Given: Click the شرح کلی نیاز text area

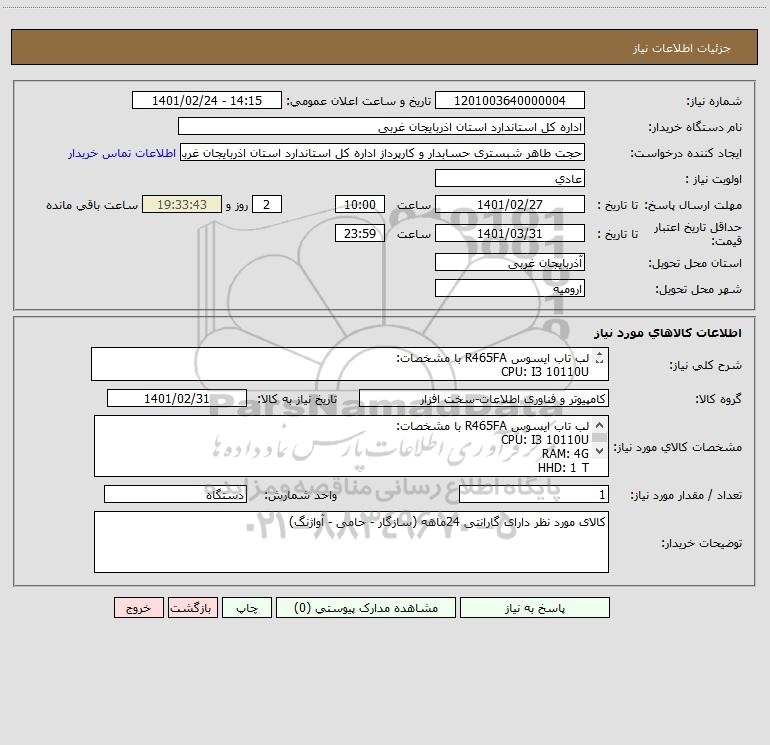Looking at the screenshot, I should point(350,364).
